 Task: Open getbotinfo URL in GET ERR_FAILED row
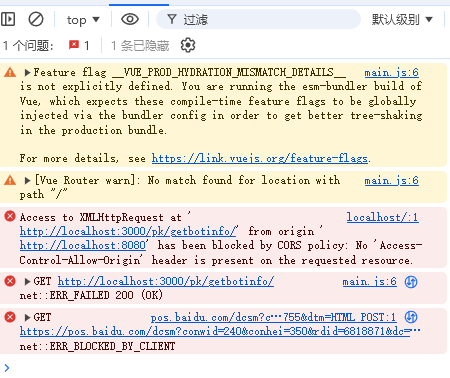pyautogui.click(x=166, y=281)
